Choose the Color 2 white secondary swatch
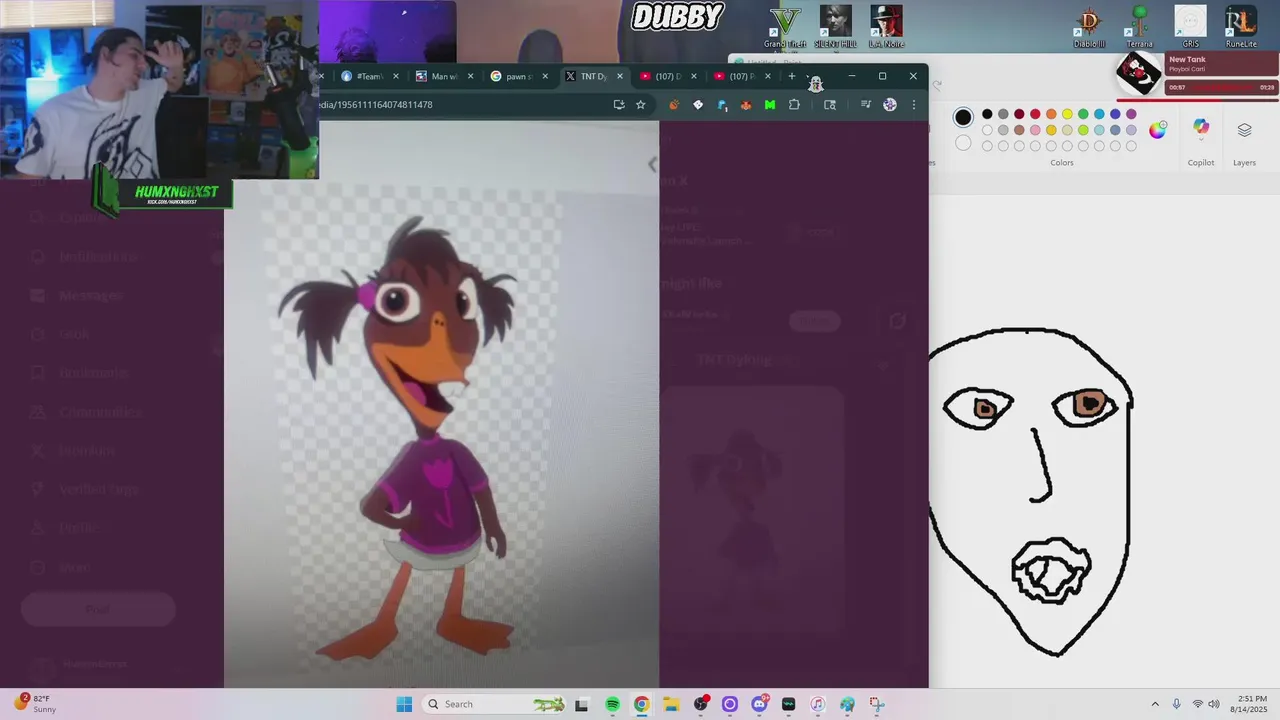 [963, 143]
